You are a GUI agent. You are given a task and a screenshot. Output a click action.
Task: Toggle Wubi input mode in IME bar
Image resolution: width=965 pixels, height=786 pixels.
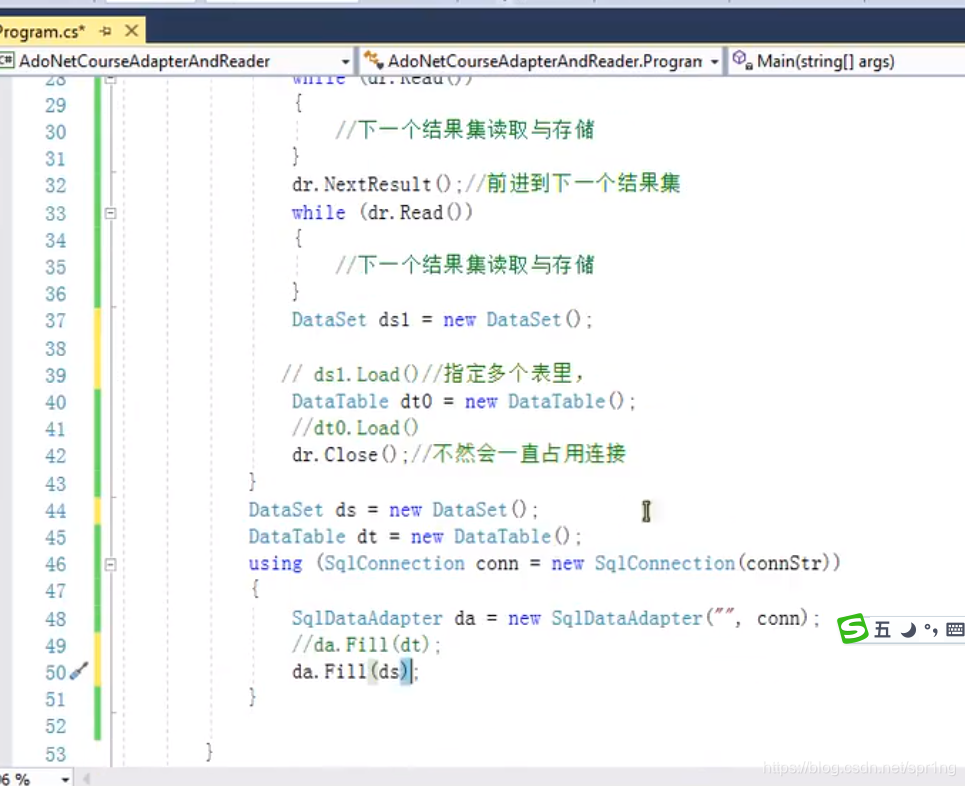click(x=883, y=630)
